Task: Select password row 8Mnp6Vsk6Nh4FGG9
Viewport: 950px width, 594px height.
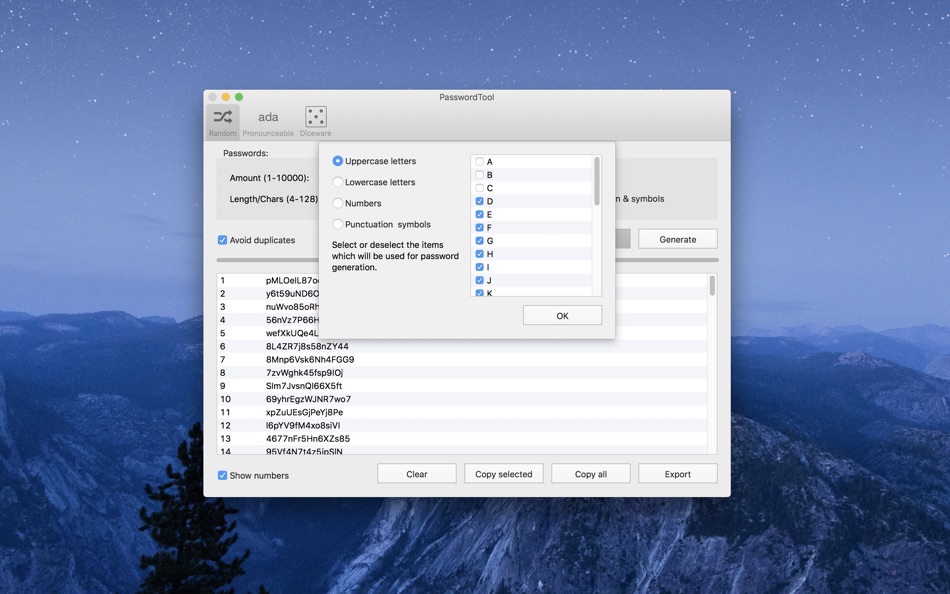Action: [x=462, y=359]
